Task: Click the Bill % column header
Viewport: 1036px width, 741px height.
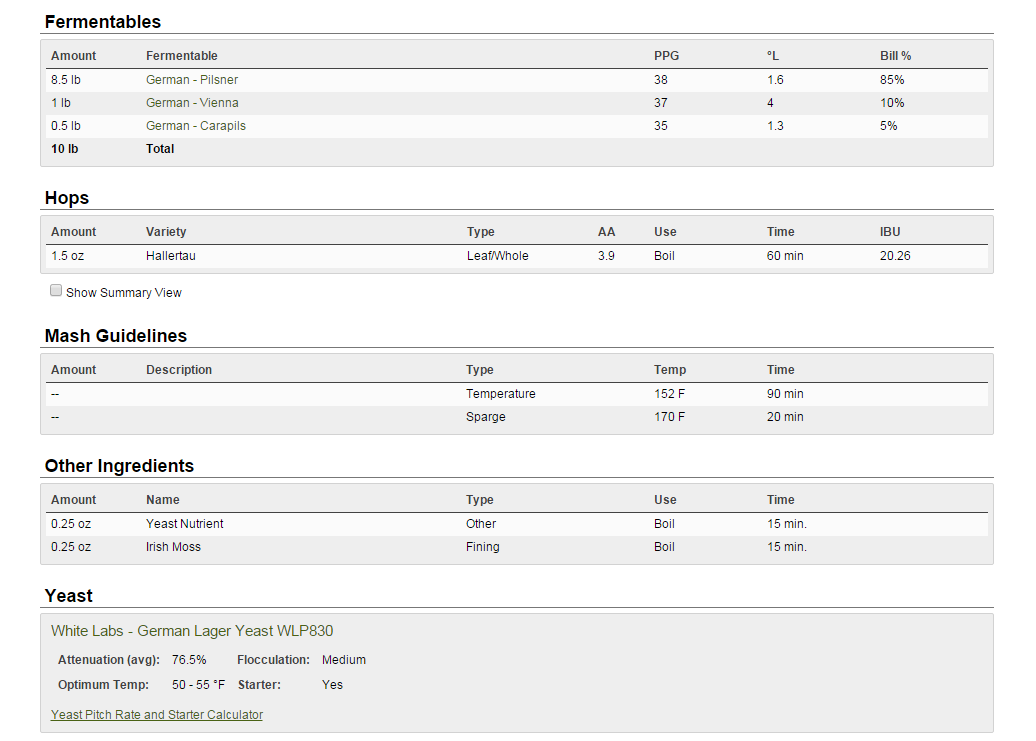Action: point(895,56)
